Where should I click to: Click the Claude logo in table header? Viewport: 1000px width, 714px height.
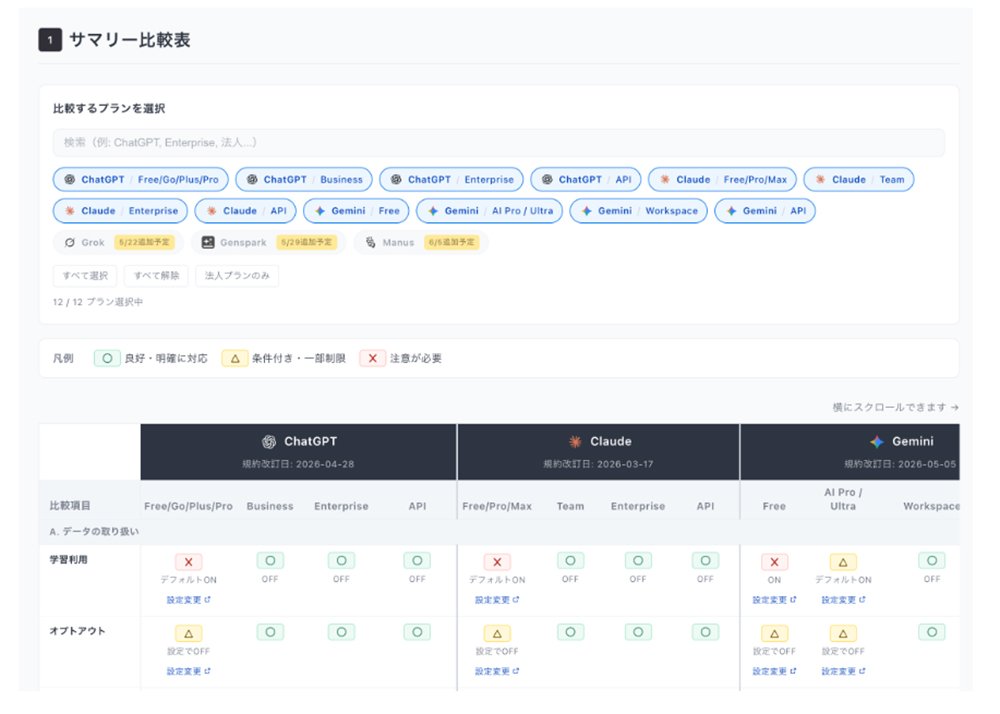pyautogui.click(x=575, y=442)
